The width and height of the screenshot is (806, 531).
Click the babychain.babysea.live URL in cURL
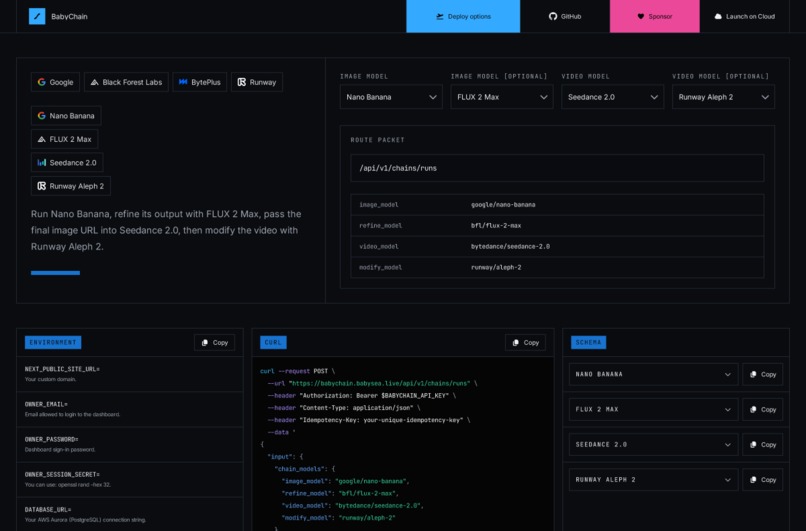(x=379, y=383)
